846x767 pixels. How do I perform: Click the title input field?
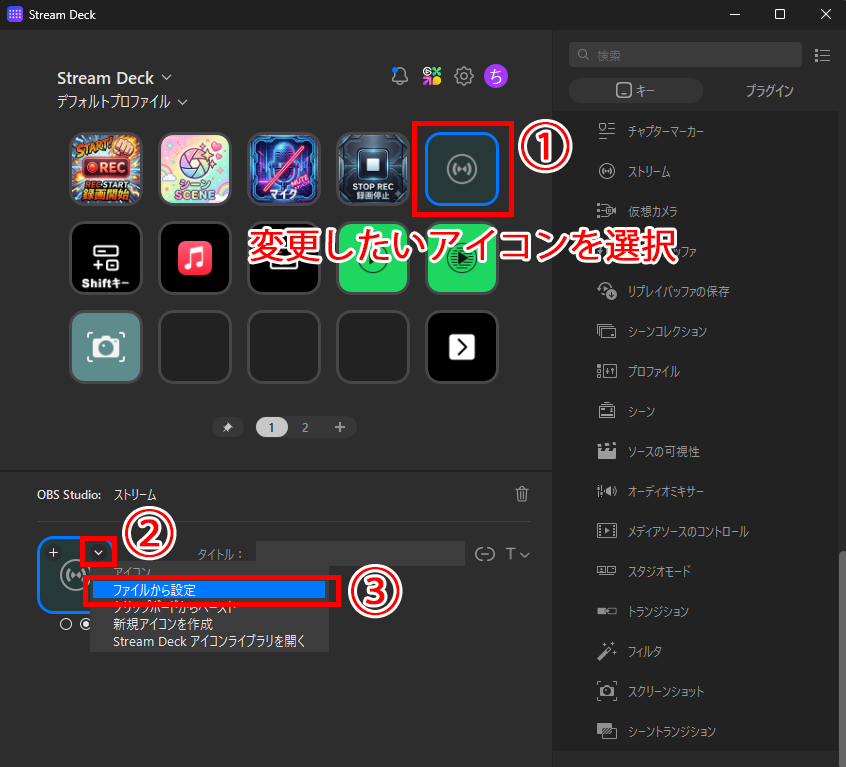click(x=360, y=553)
